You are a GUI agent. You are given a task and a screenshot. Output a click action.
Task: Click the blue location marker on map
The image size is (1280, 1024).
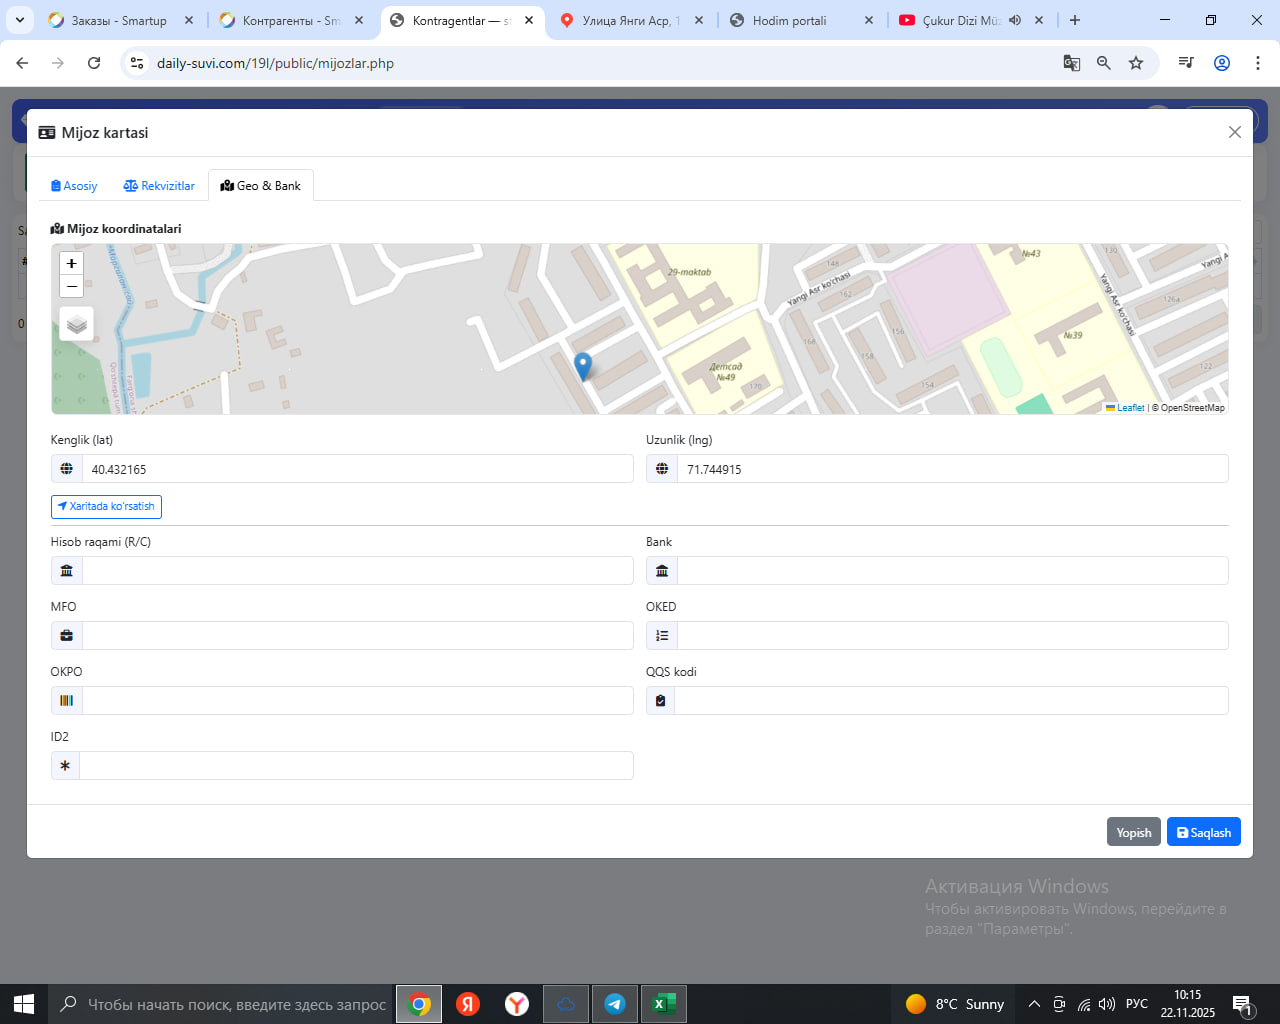coord(583,365)
